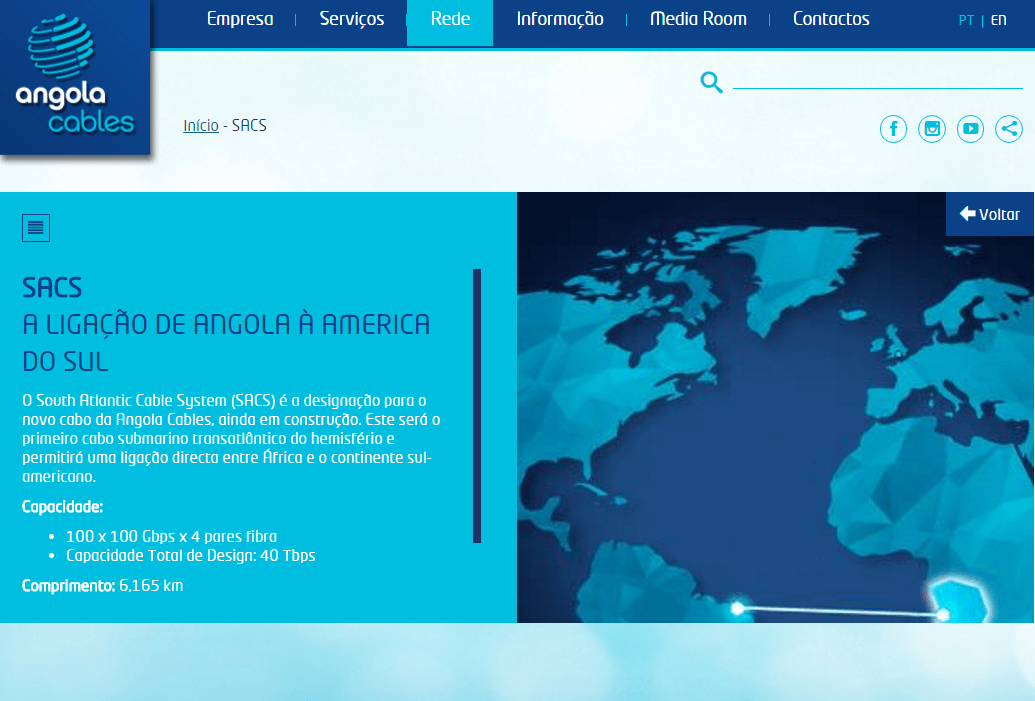
Task: Switch site language to EN
Action: (x=998, y=19)
